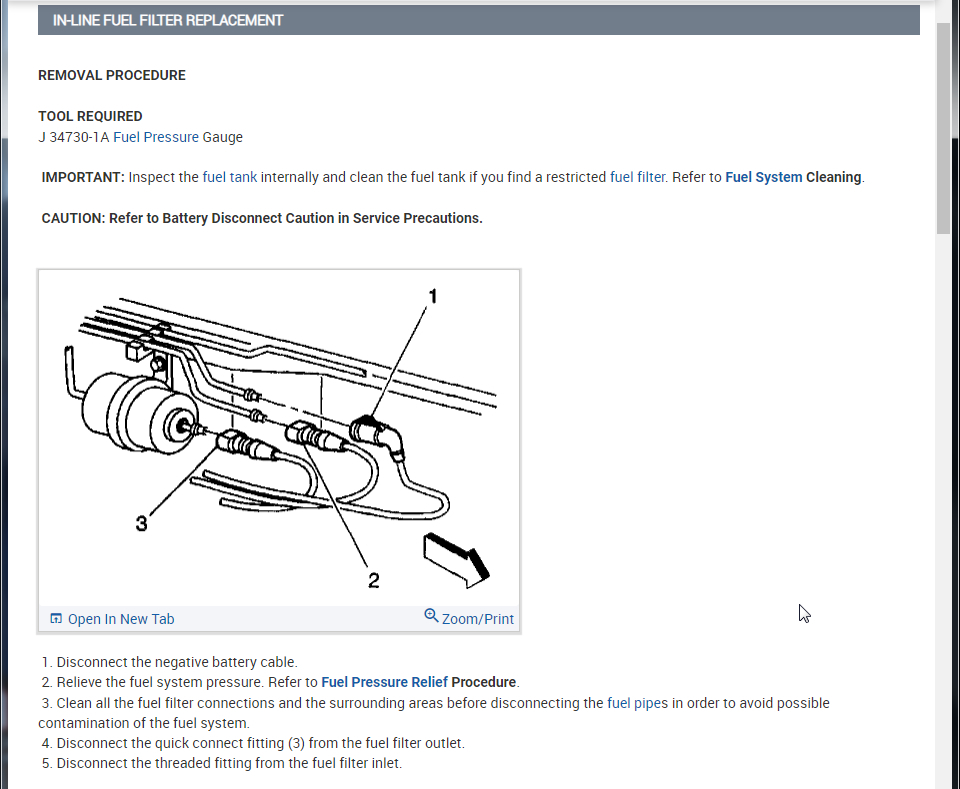Click step 1 'Disconnect the negative battery cable'
The height and width of the screenshot is (789, 960).
(x=170, y=662)
